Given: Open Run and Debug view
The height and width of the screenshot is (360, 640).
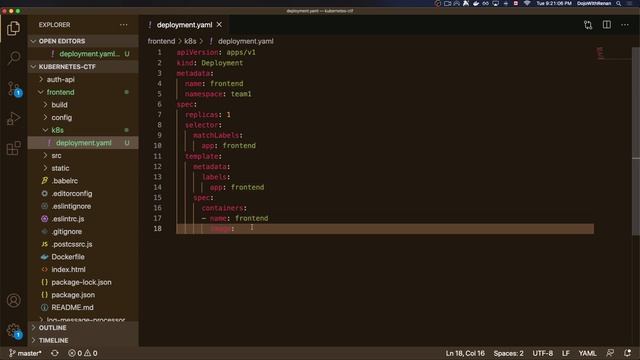Looking at the screenshot, I should (13, 118).
